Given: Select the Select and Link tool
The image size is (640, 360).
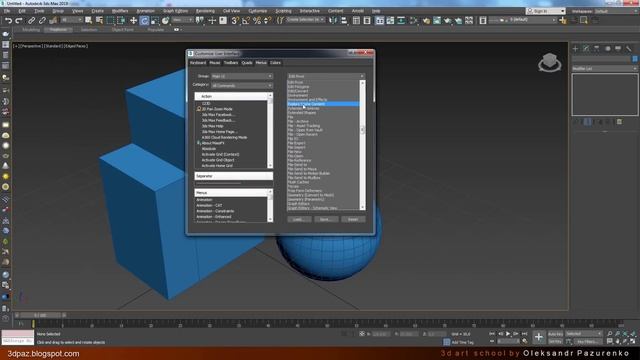Looking at the screenshot, I should click(x=31, y=20).
